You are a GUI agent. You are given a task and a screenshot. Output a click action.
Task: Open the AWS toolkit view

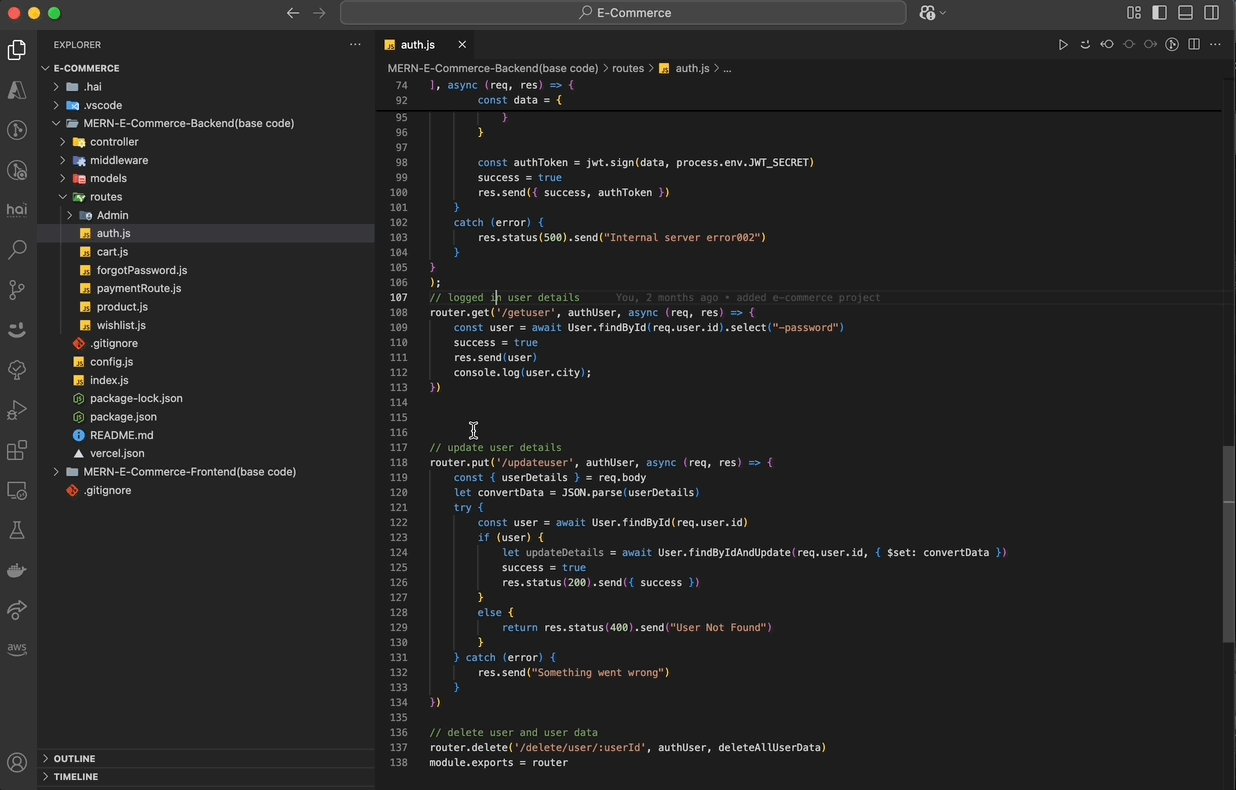pyautogui.click(x=17, y=649)
